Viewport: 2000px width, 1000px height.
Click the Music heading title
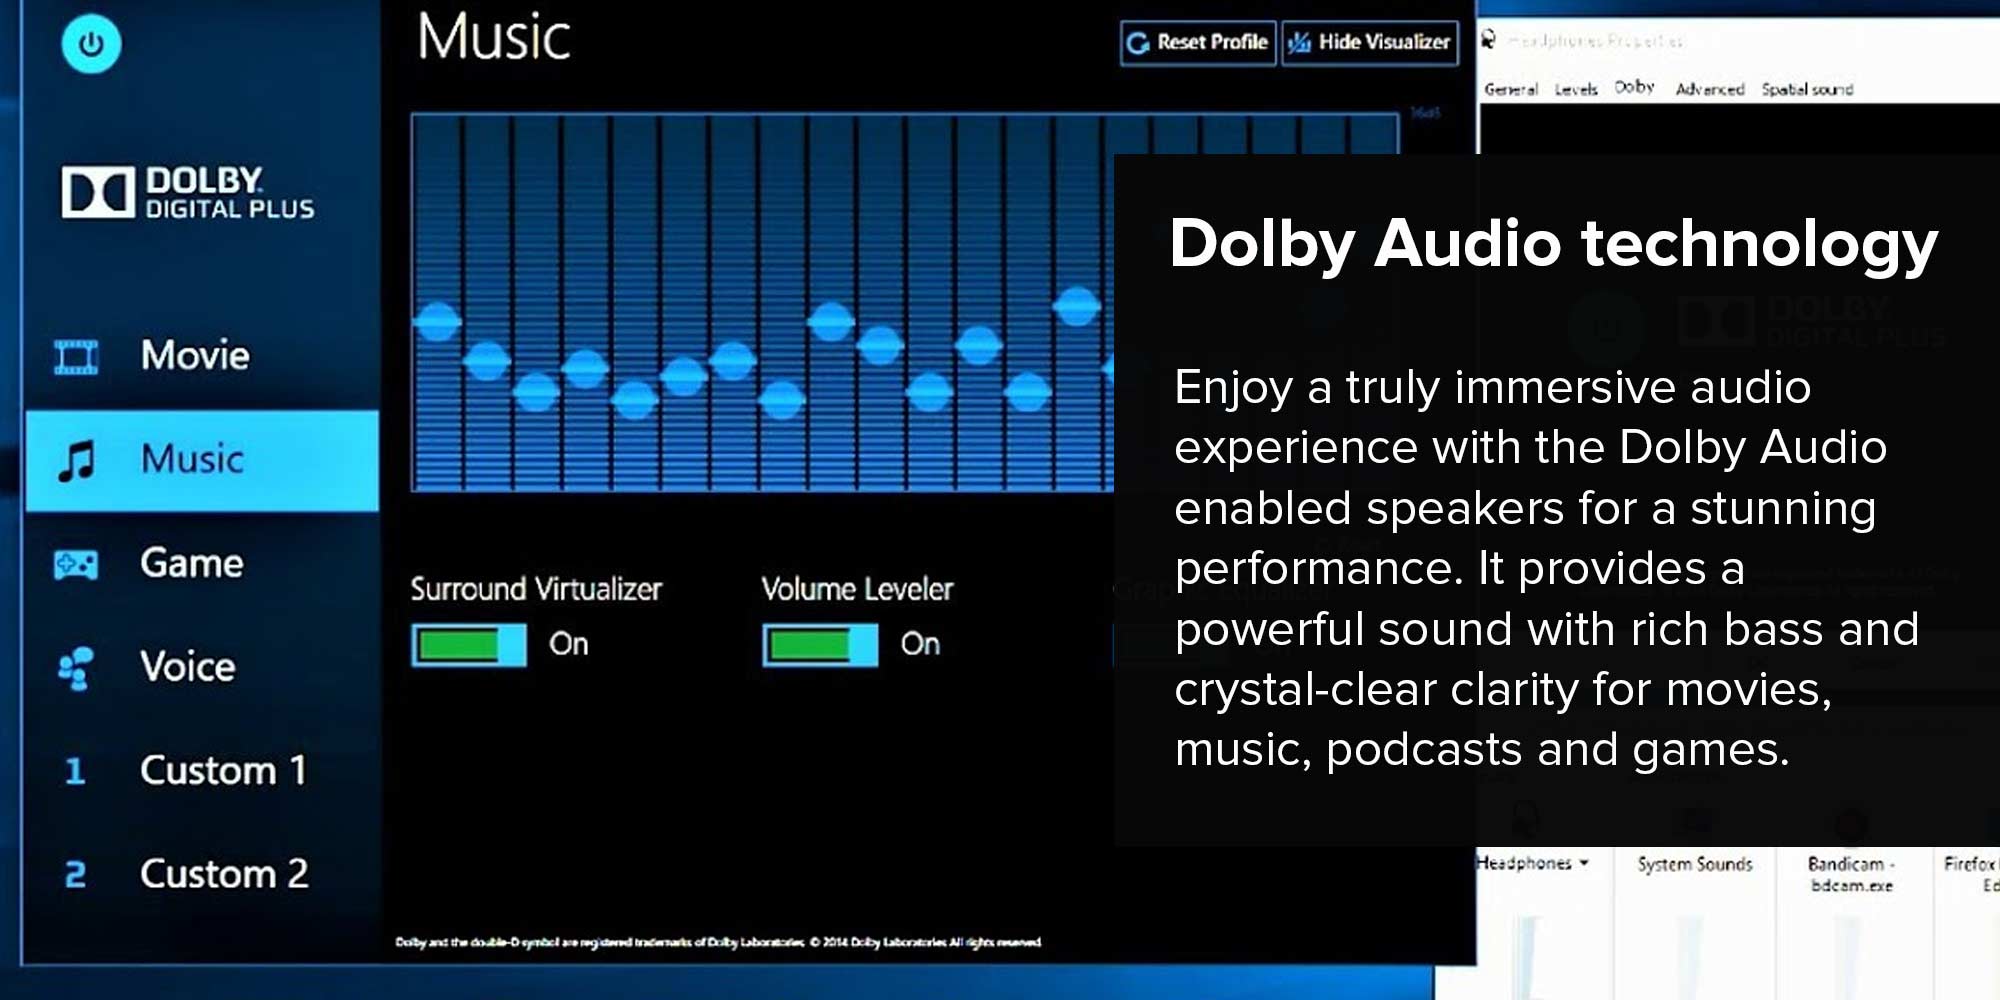(494, 37)
